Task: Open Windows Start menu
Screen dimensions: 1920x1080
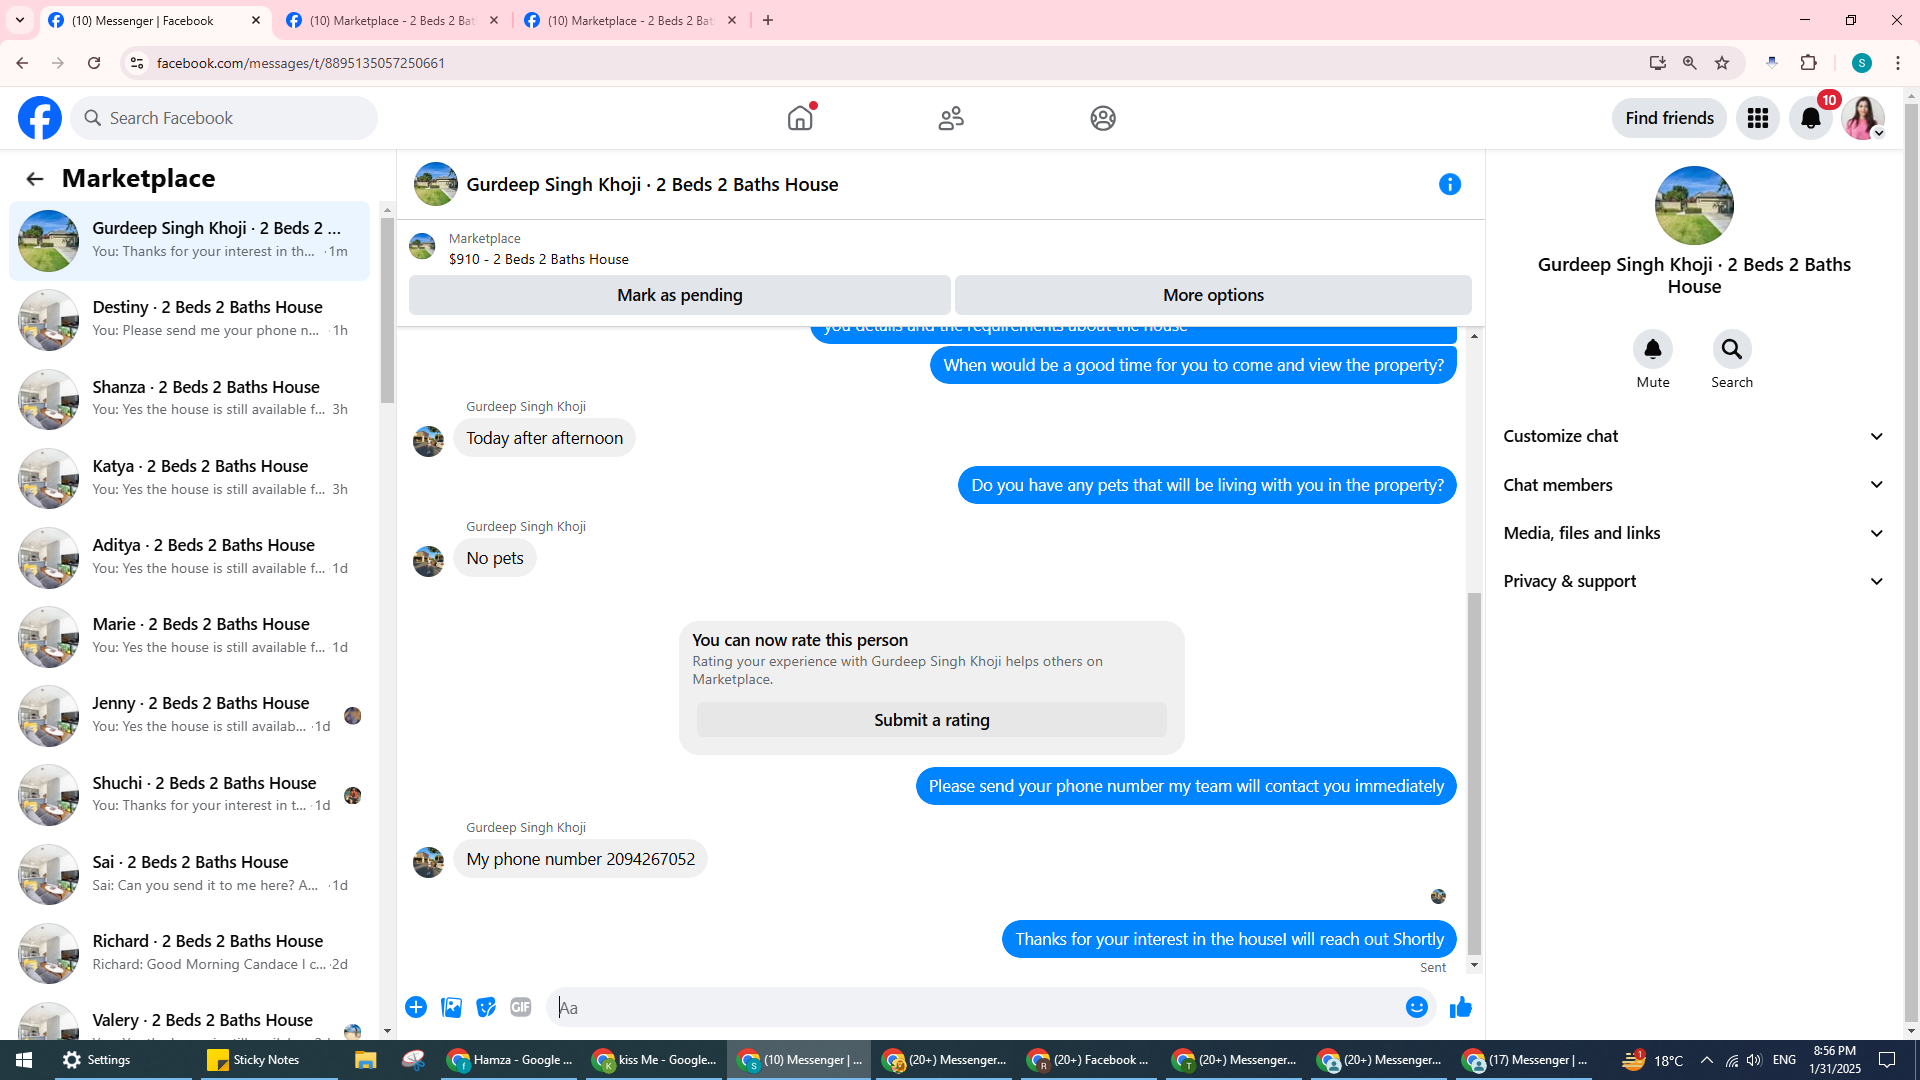Action: tap(24, 1060)
